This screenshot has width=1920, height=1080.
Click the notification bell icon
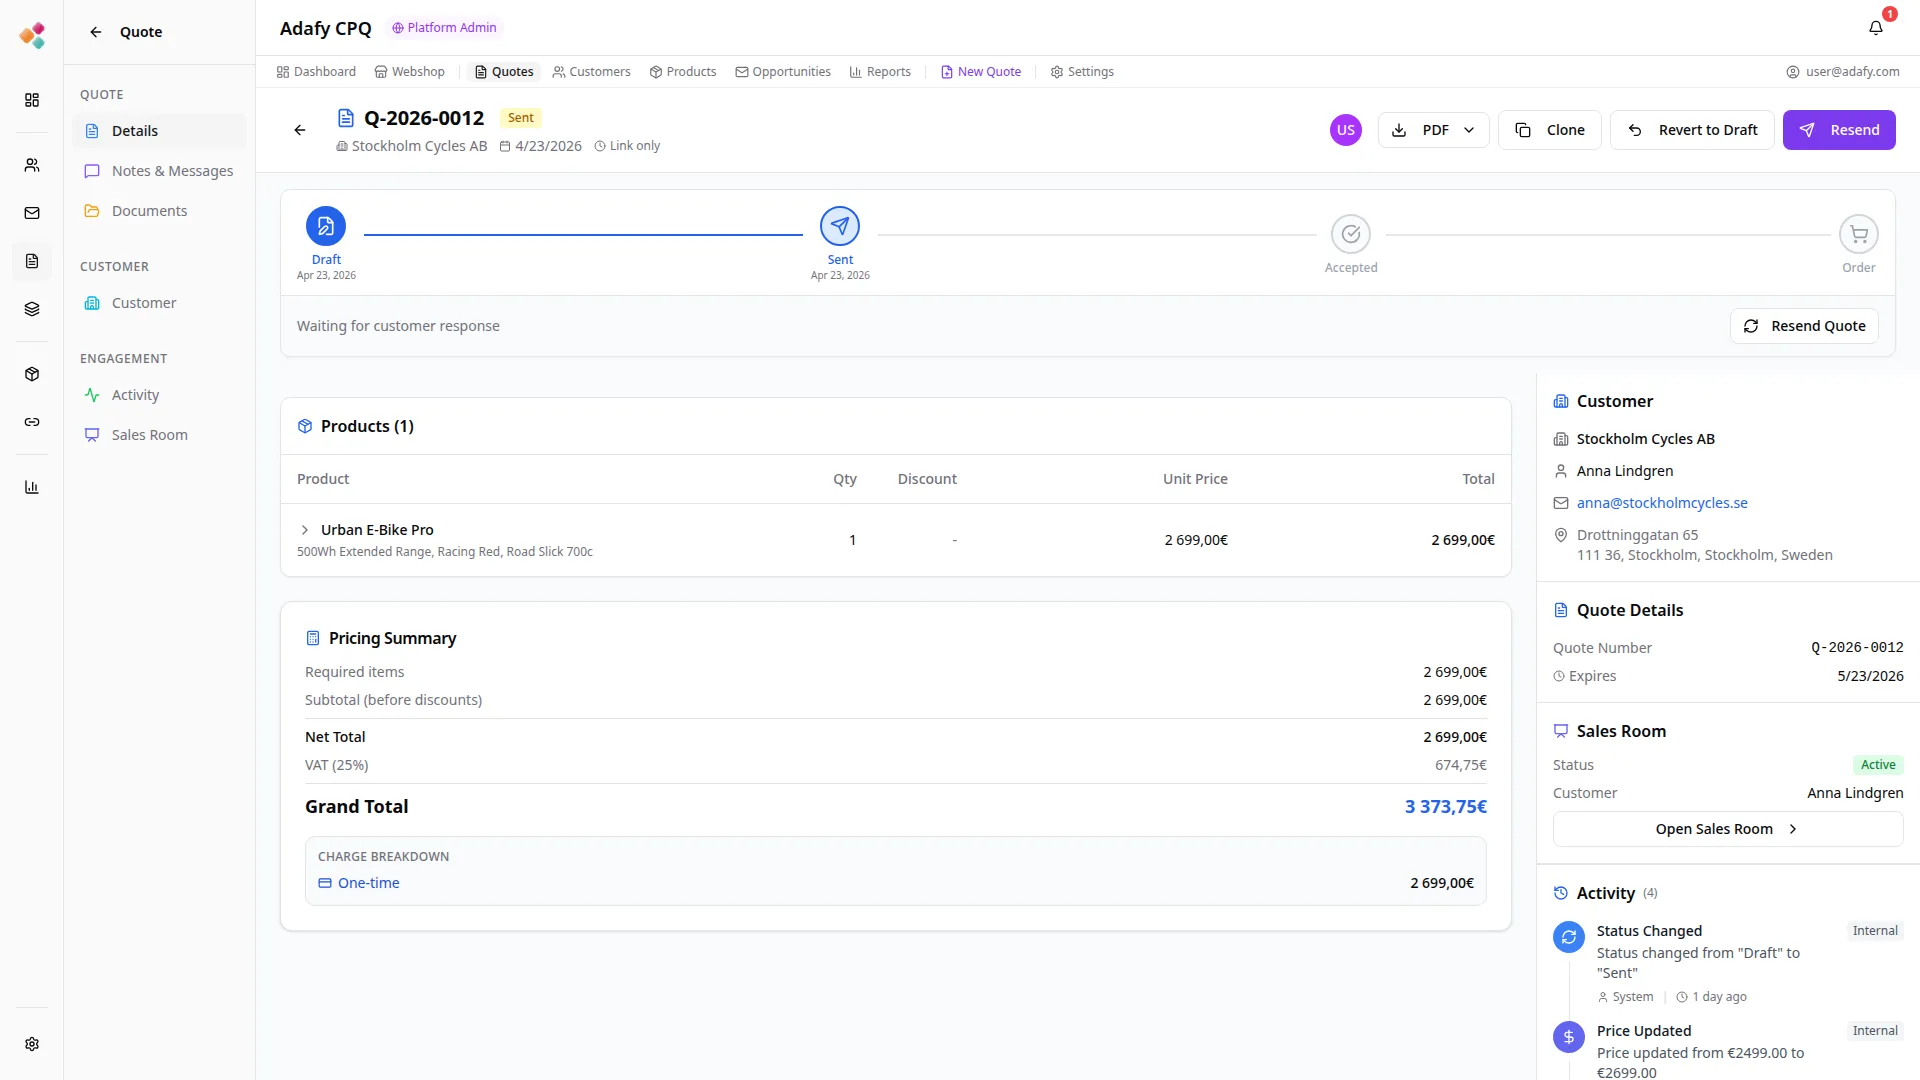point(1875,28)
